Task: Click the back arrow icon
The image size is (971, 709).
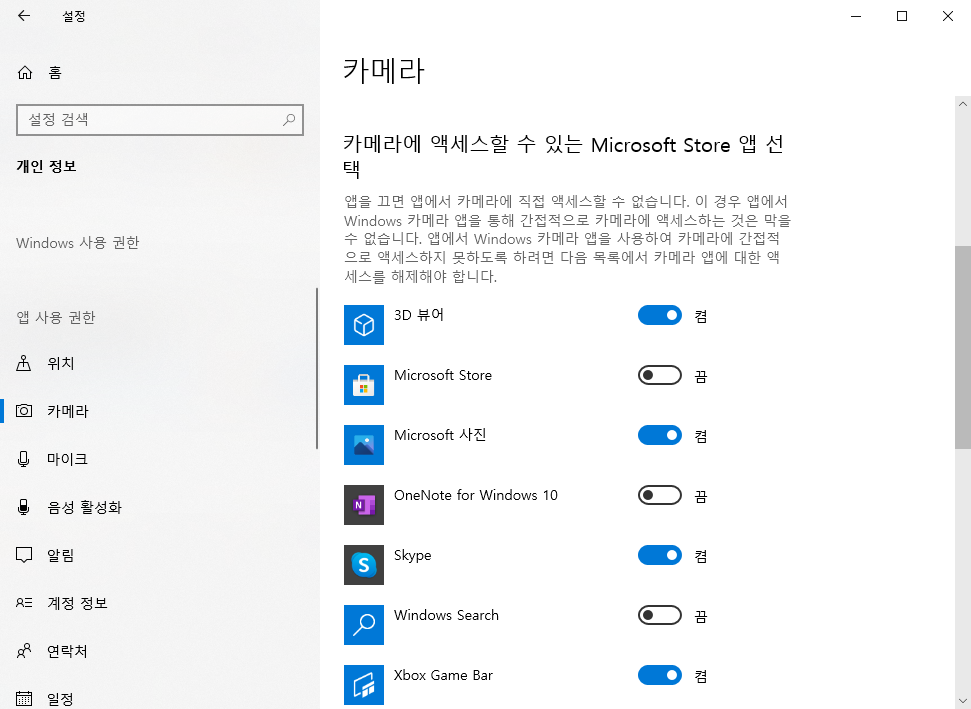Action: coord(24,16)
